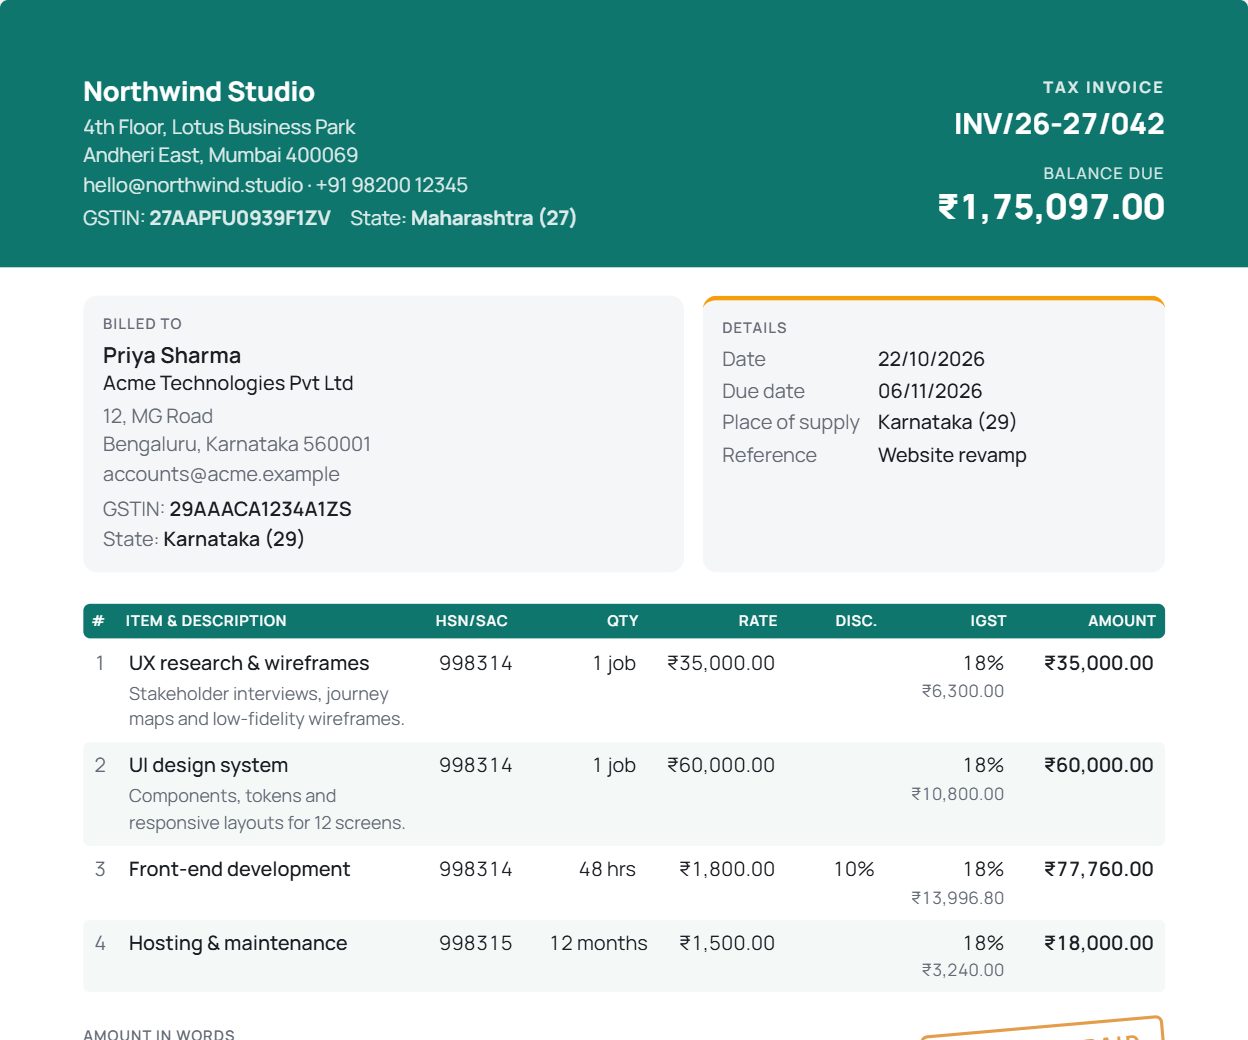Click balance due amount ₹1,75,097.00
The height and width of the screenshot is (1040, 1248).
coord(1051,207)
